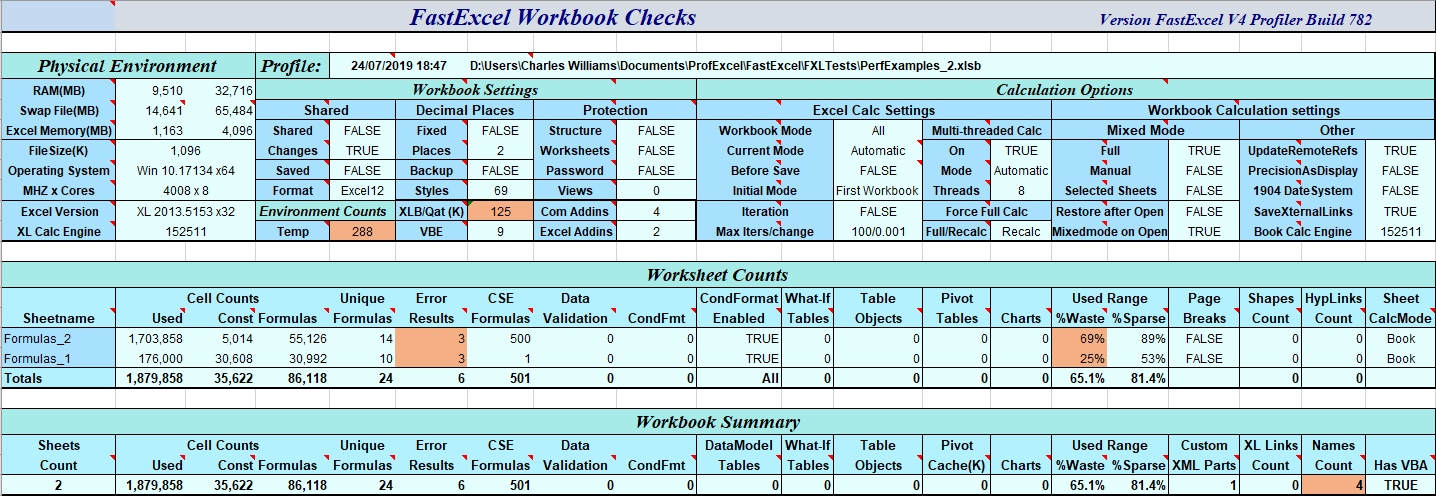The width and height of the screenshot is (1436, 496).
Task: Select the SaveXternalLinks label cell
Action: pyautogui.click(x=1304, y=211)
